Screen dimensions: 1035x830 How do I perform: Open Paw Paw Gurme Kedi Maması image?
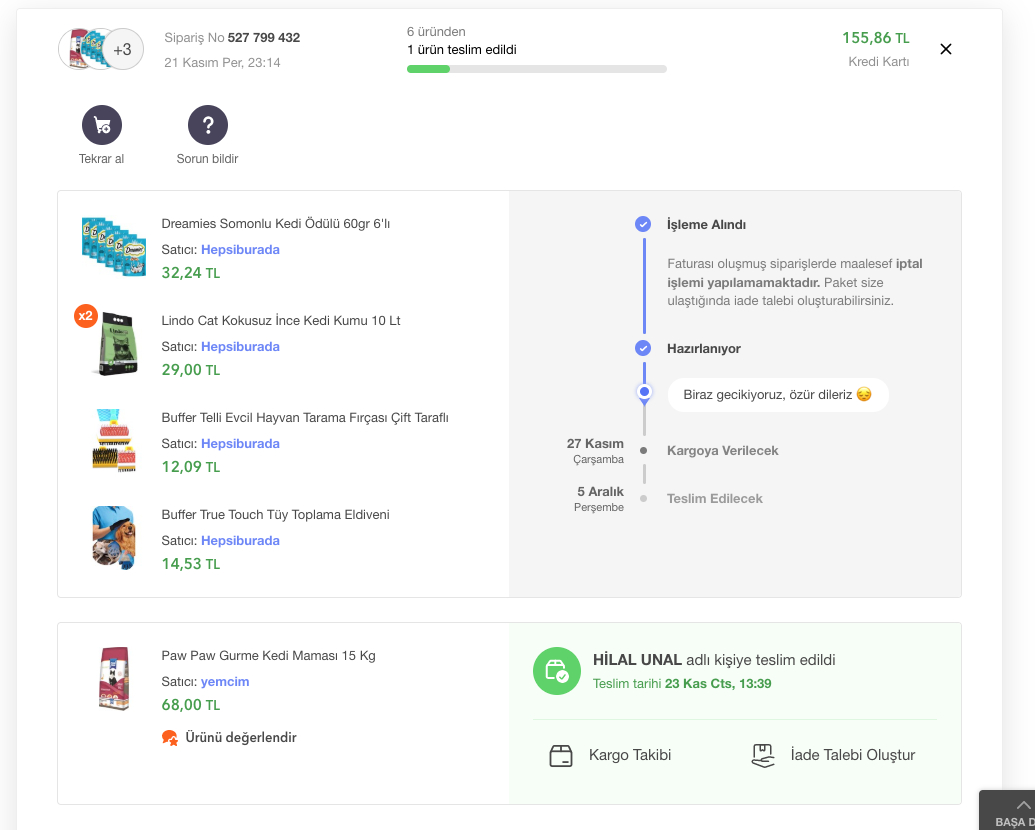point(114,679)
